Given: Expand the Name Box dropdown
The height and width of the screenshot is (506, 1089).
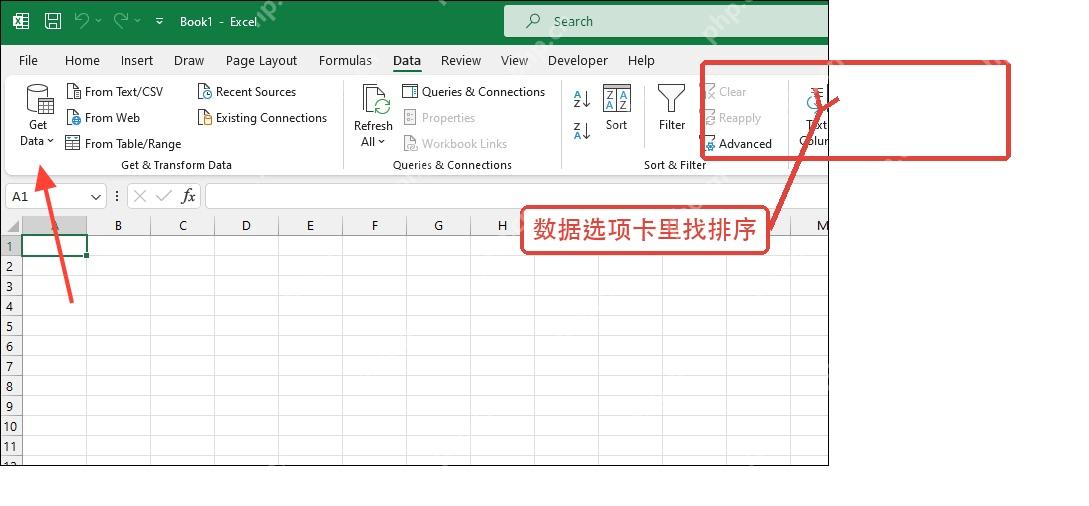Looking at the screenshot, I should pos(97,196).
